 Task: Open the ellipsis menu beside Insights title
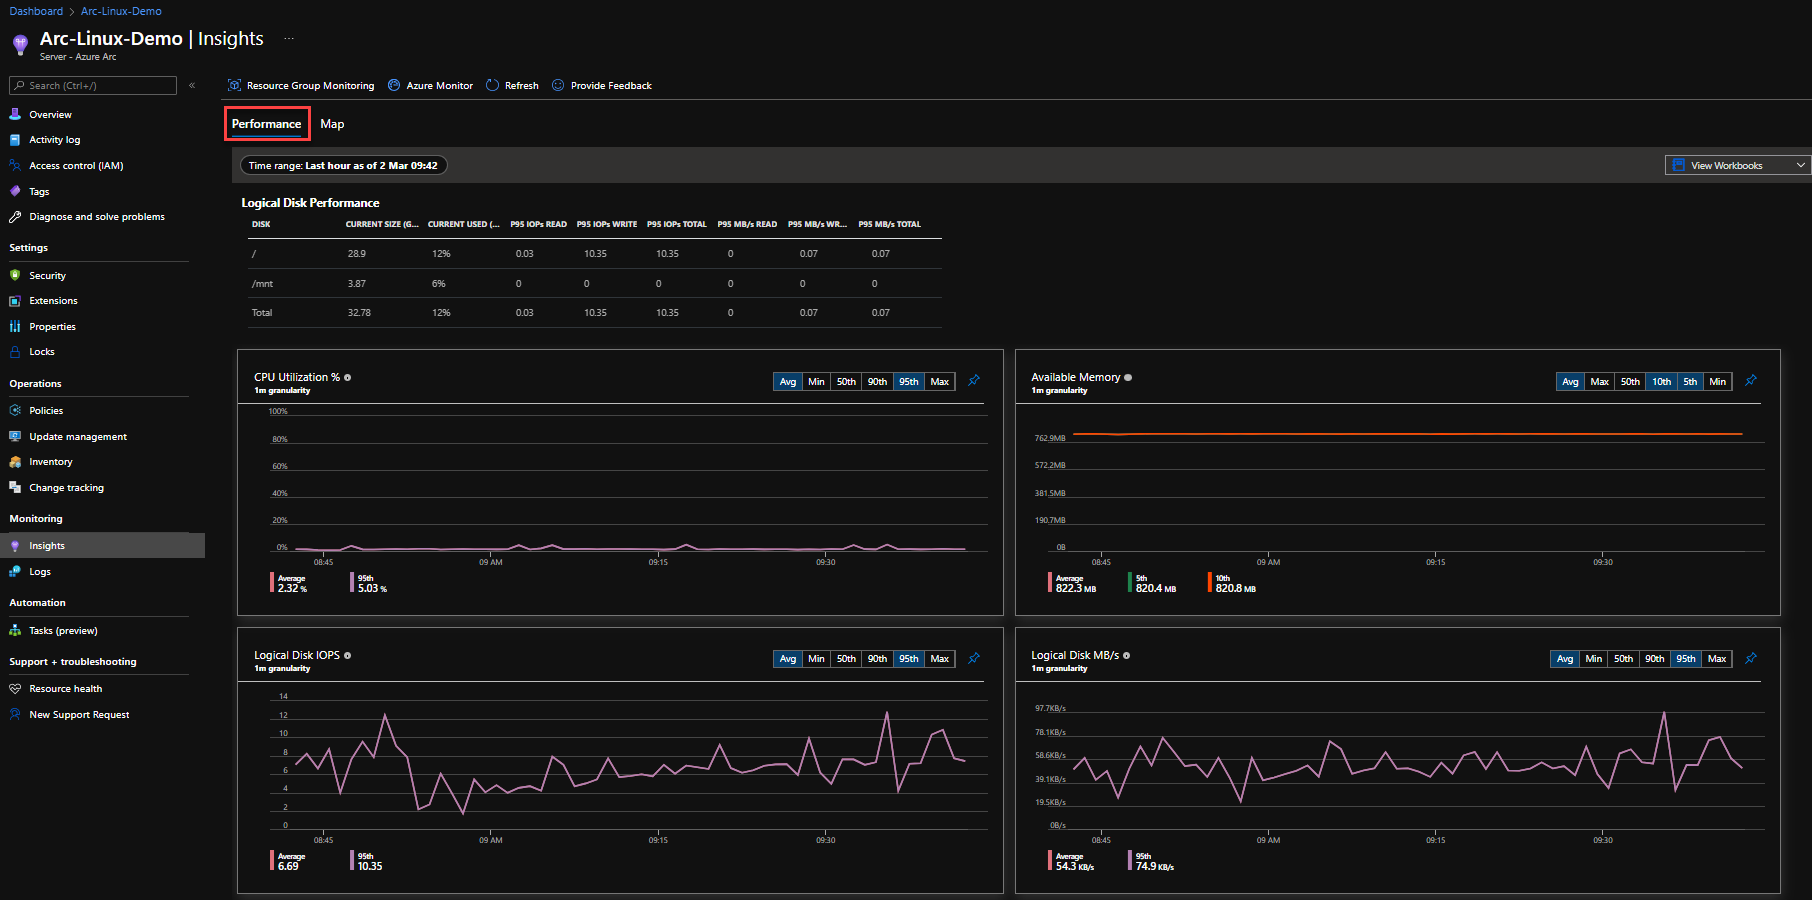(x=289, y=38)
